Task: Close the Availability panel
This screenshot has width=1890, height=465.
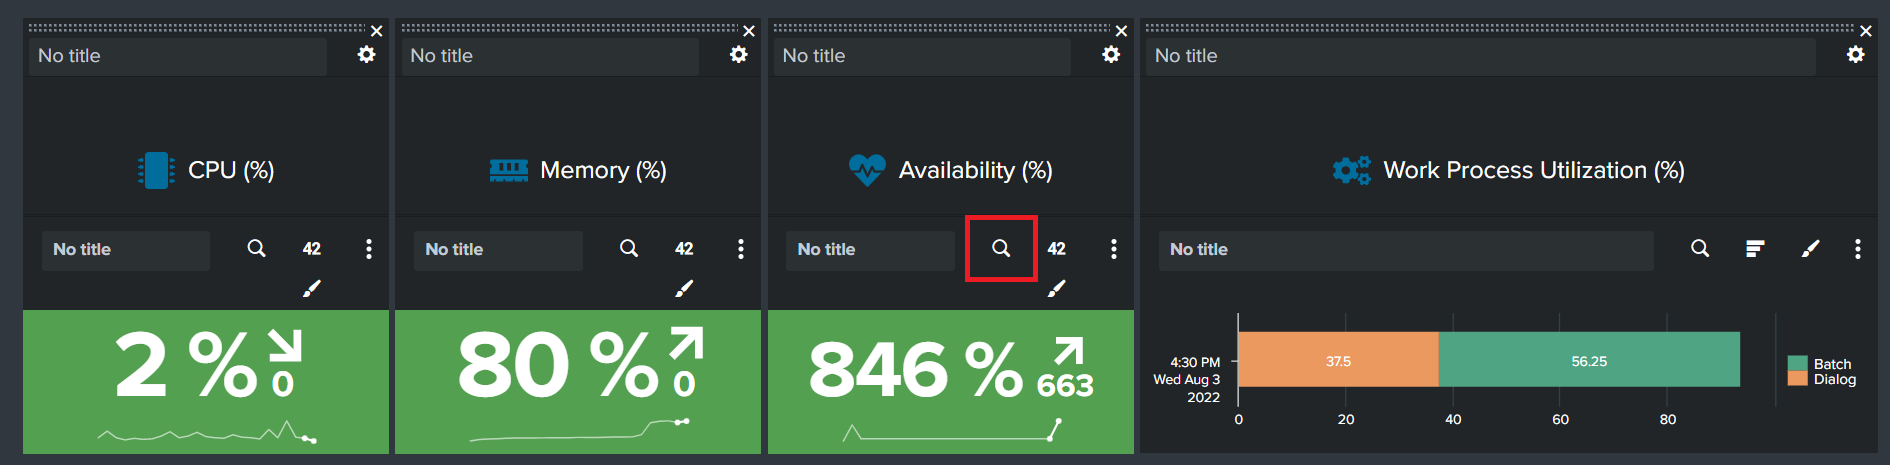Action: click(x=1121, y=31)
